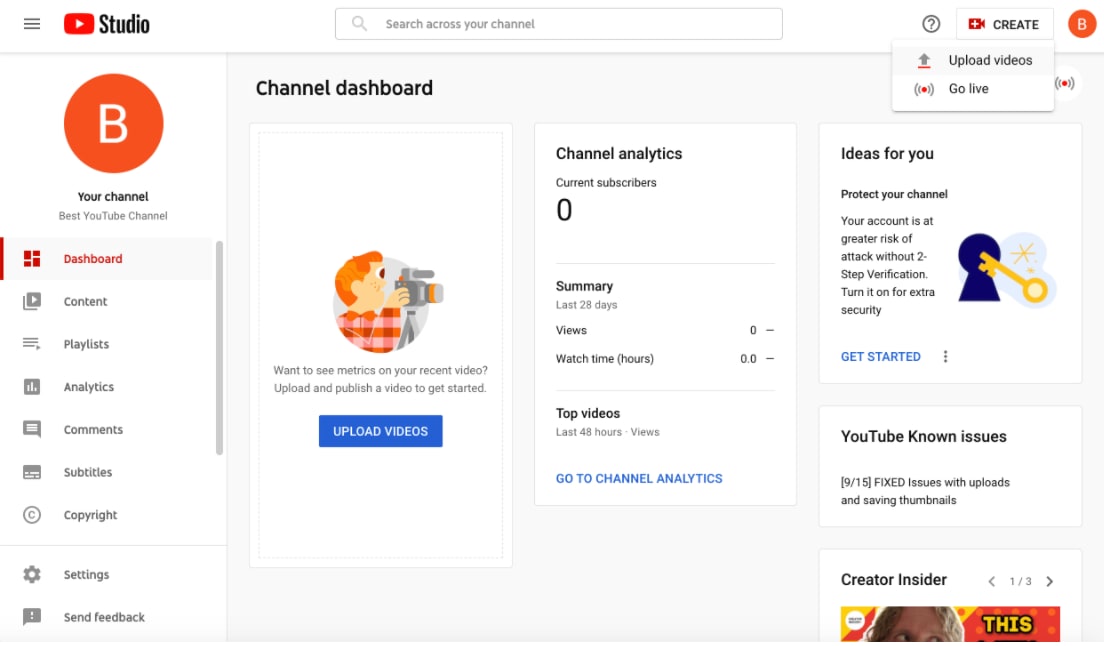Open three-dot options on Ideas card
Viewport: 1104px width, 646px height.
pos(945,357)
